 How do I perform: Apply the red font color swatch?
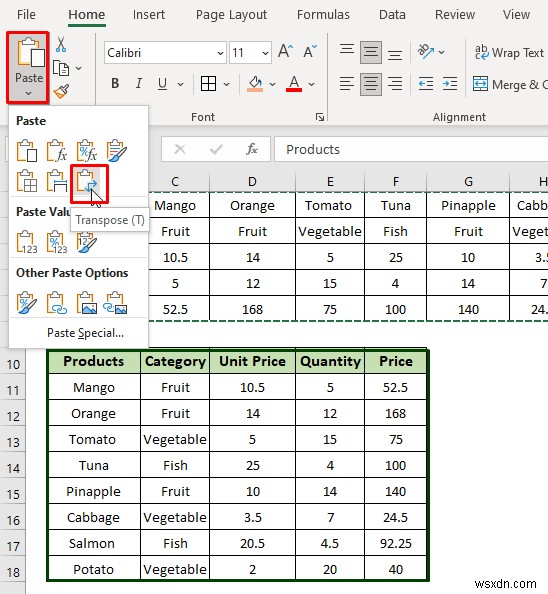294,84
